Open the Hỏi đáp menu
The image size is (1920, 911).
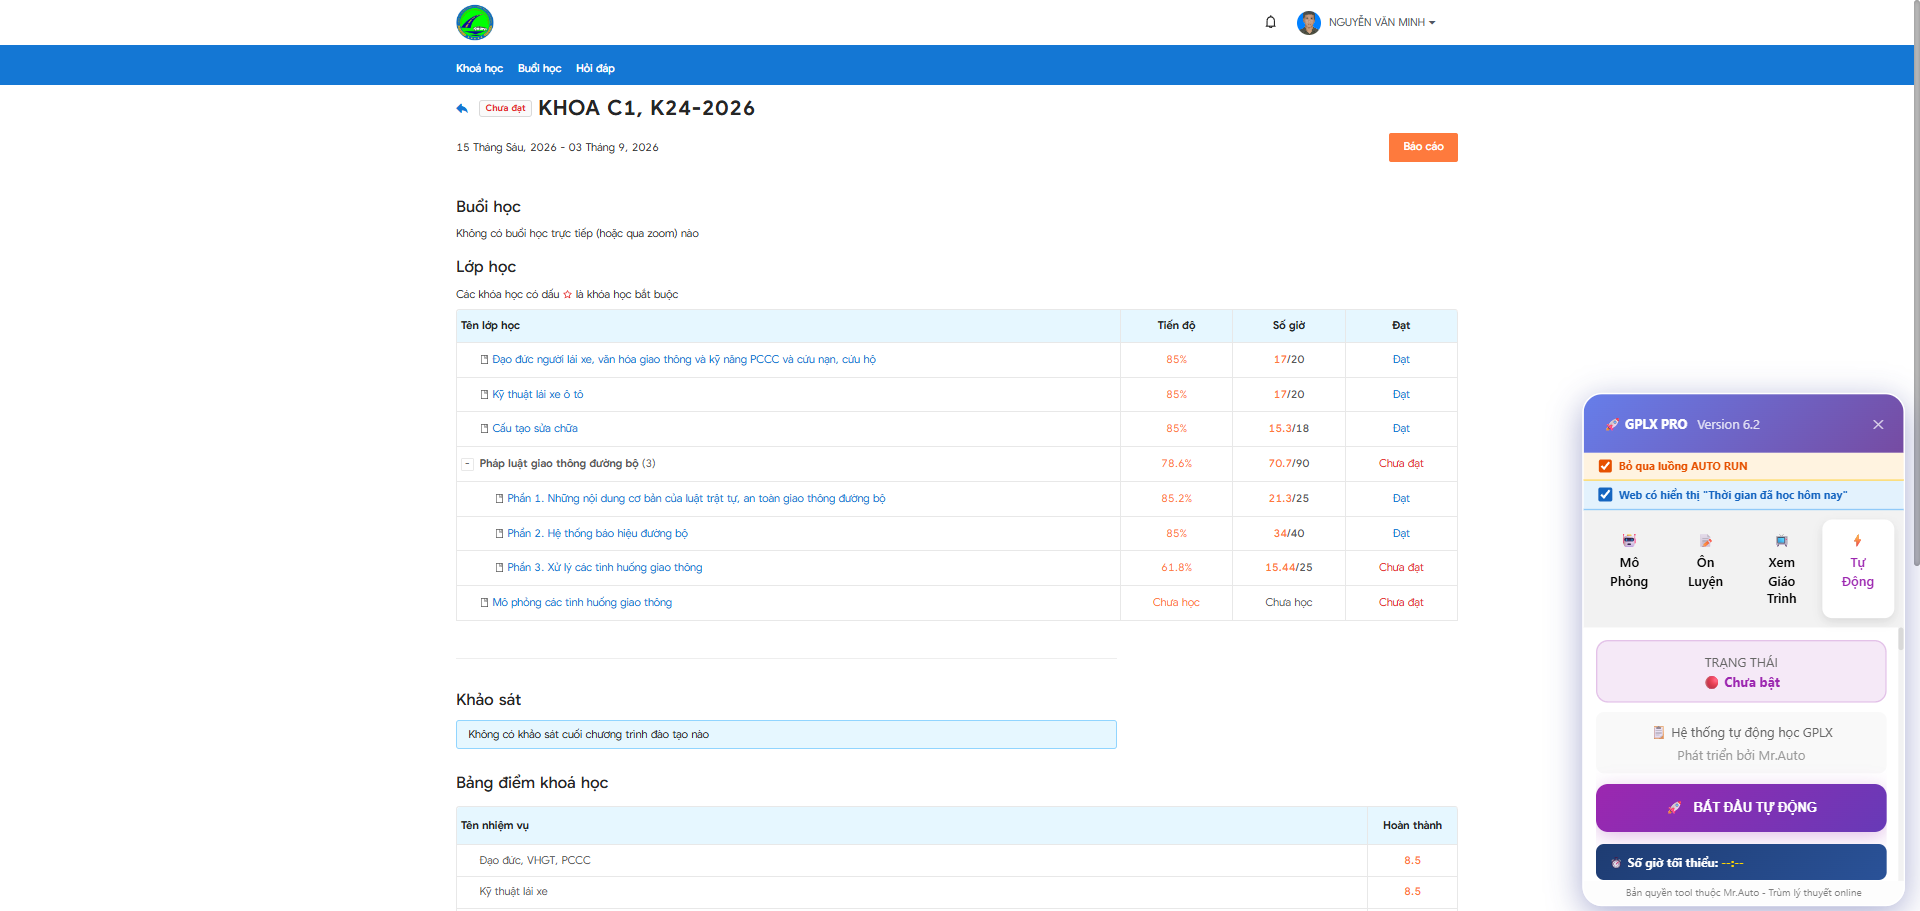(x=595, y=68)
